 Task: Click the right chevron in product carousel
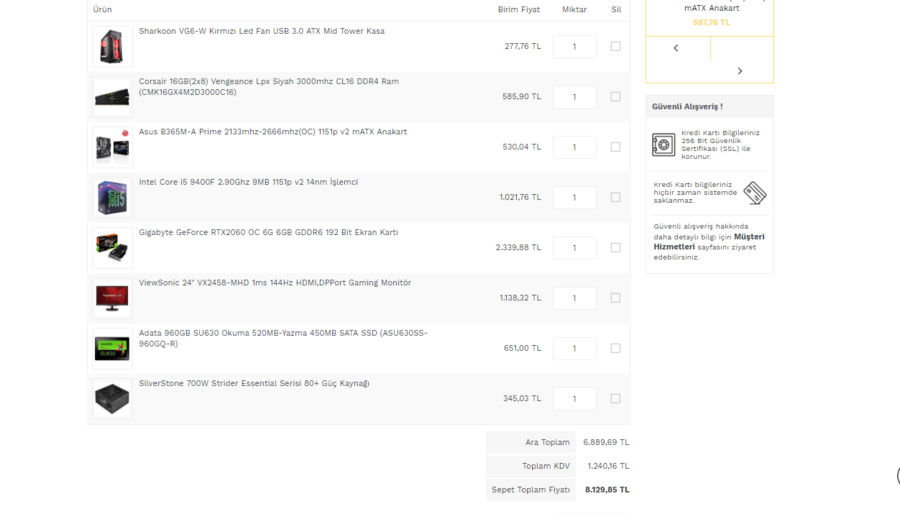[x=740, y=71]
